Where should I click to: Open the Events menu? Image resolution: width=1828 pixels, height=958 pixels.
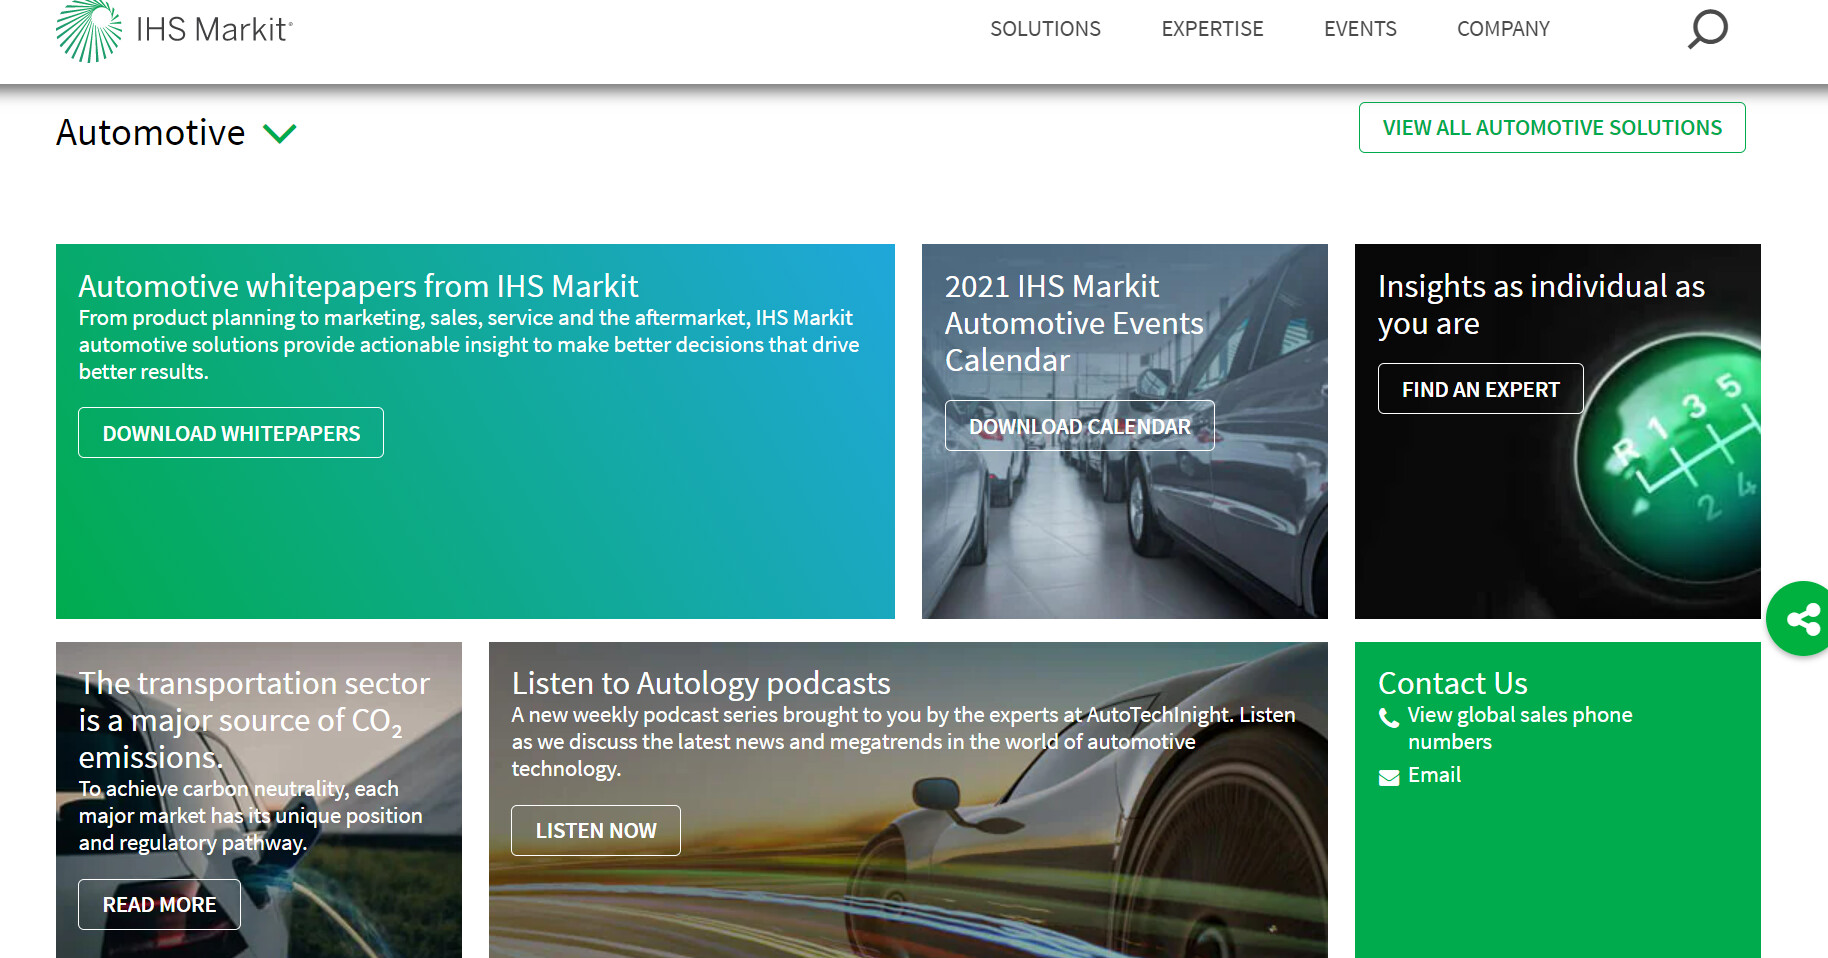pos(1360,29)
